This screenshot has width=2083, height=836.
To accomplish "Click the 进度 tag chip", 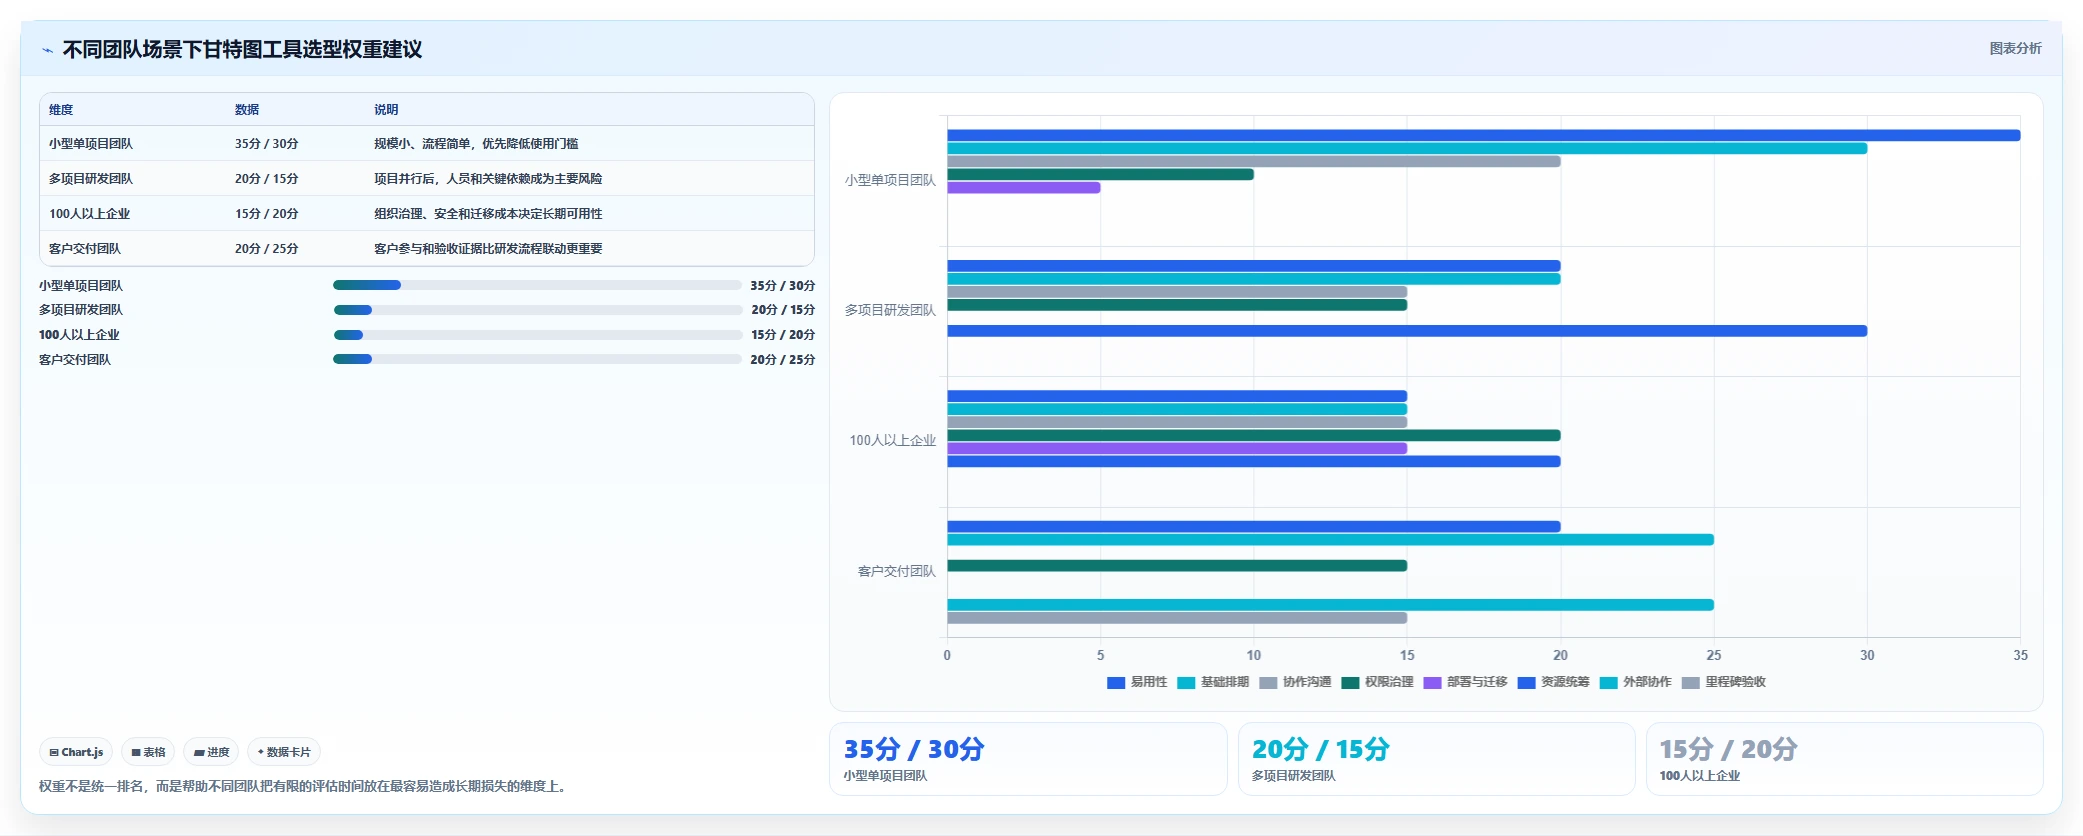I will (211, 752).
